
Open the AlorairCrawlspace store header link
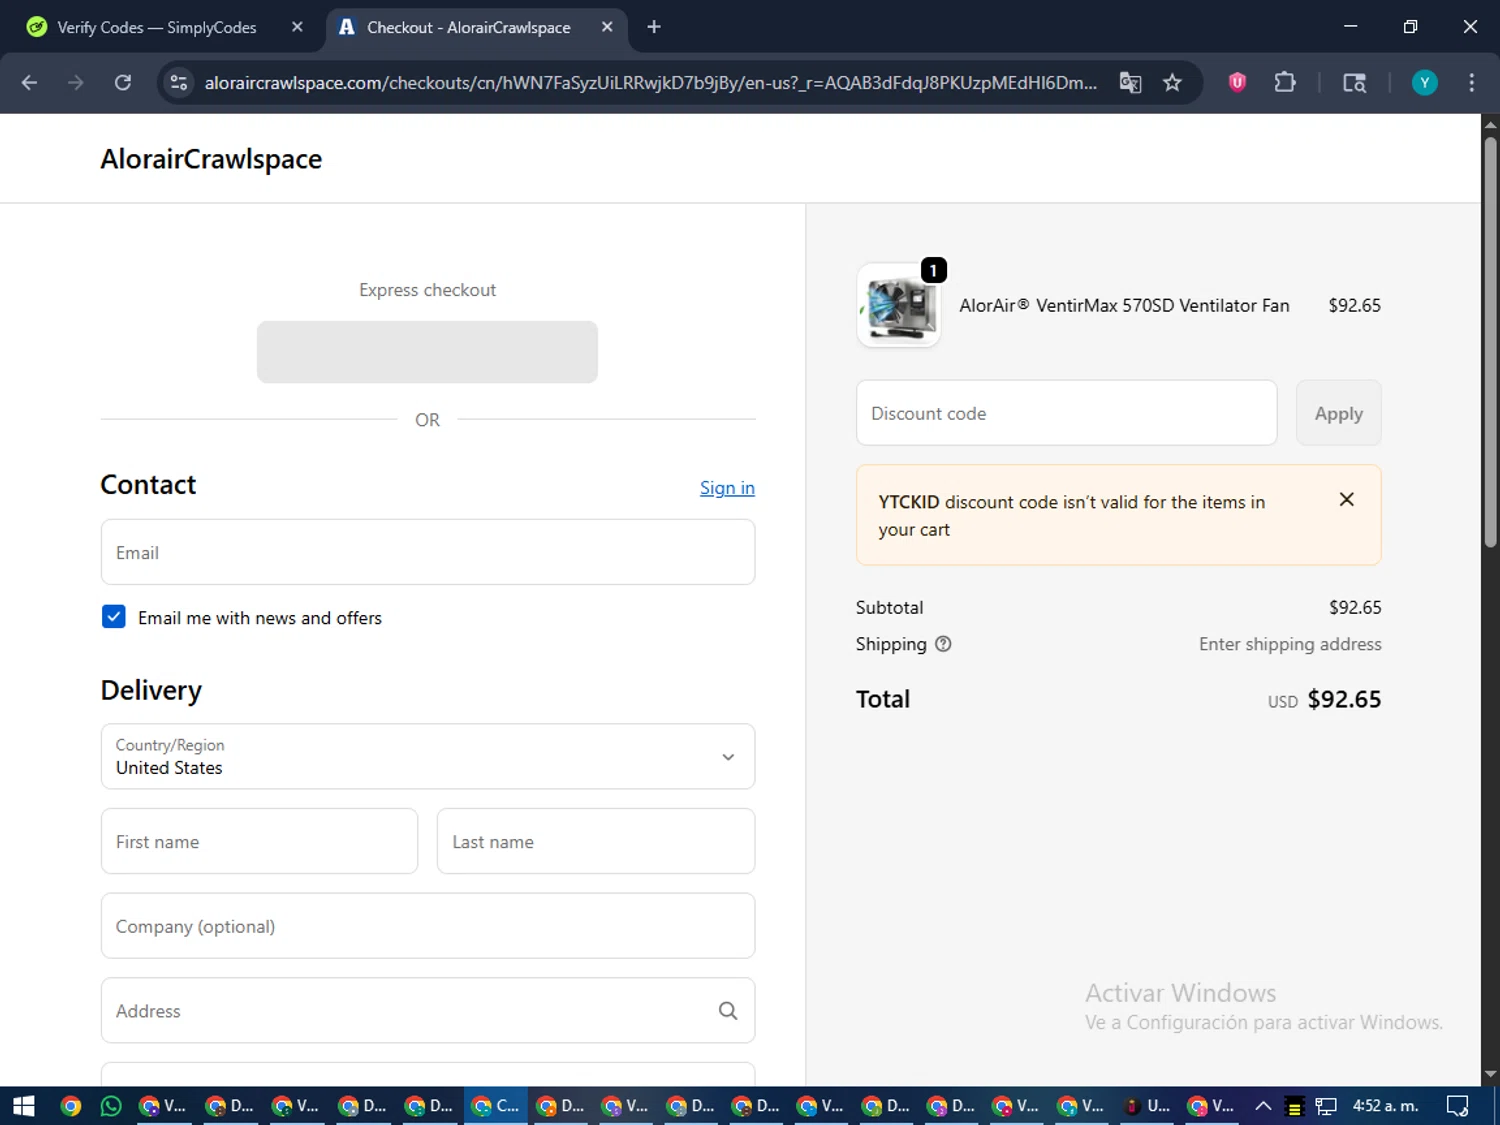[211, 159]
